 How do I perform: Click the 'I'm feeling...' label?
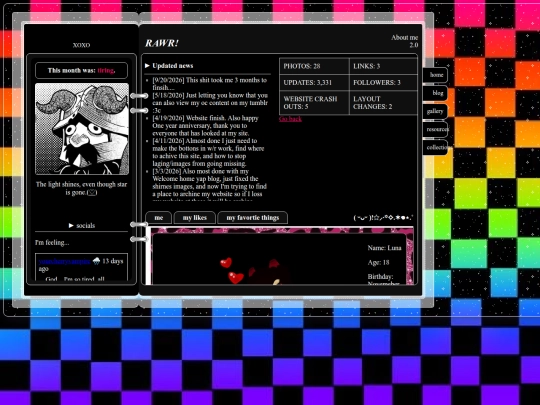click(x=52, y=243)
